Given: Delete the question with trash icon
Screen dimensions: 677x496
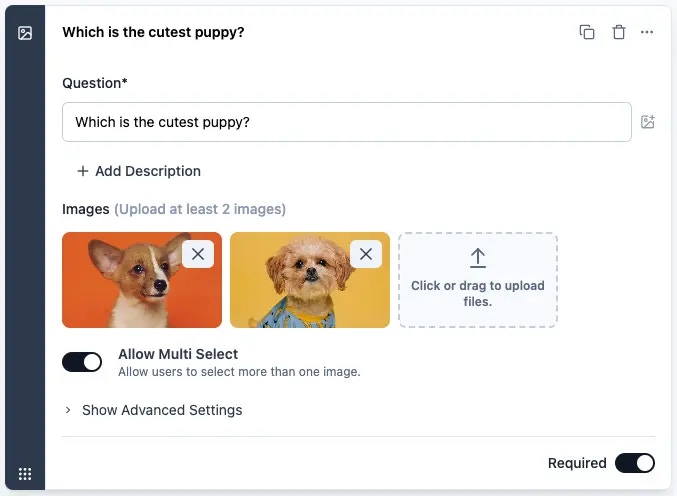Looking at the screenshot, I should 619,32.
